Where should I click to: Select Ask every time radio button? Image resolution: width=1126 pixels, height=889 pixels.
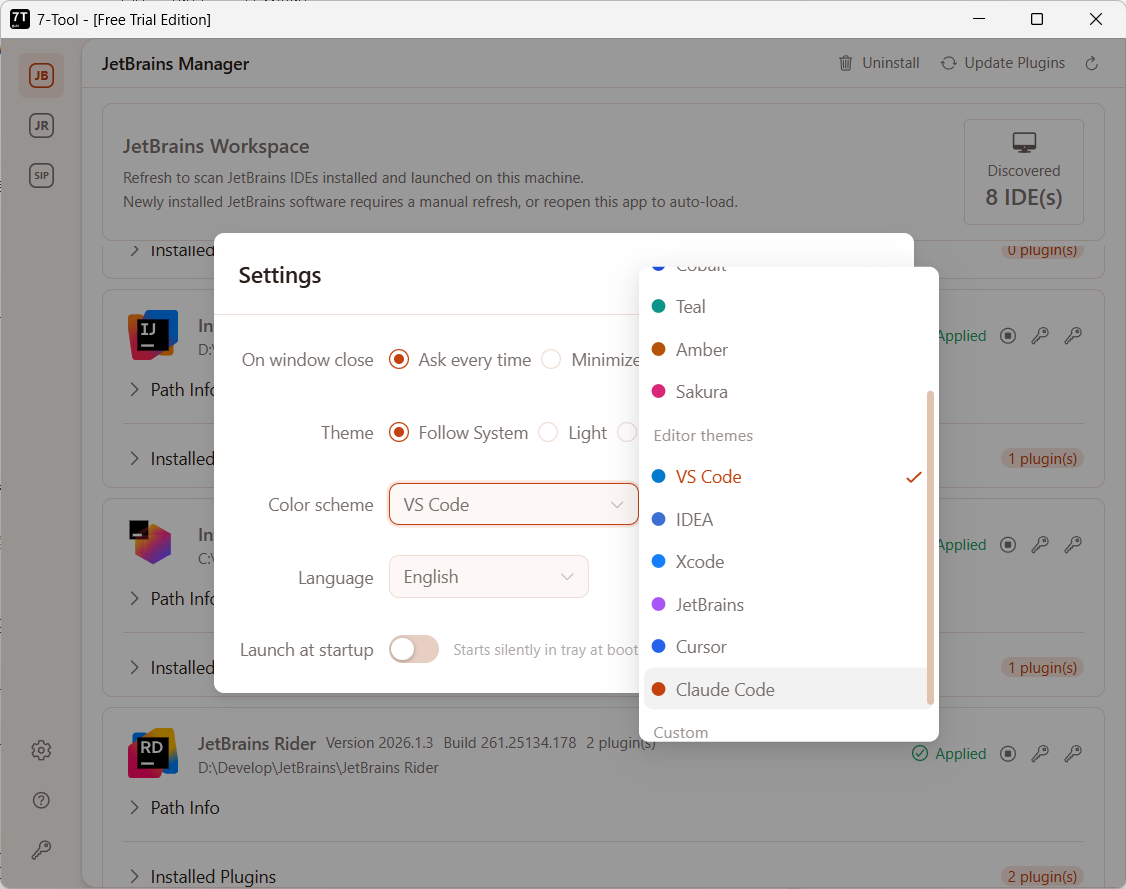pos(399,359)
